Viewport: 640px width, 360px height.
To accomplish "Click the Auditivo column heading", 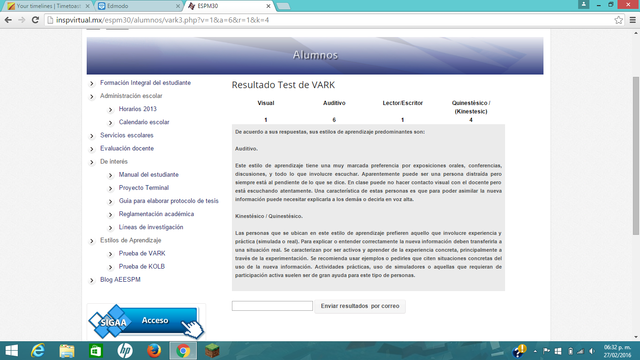I will (x=334, y=103).
